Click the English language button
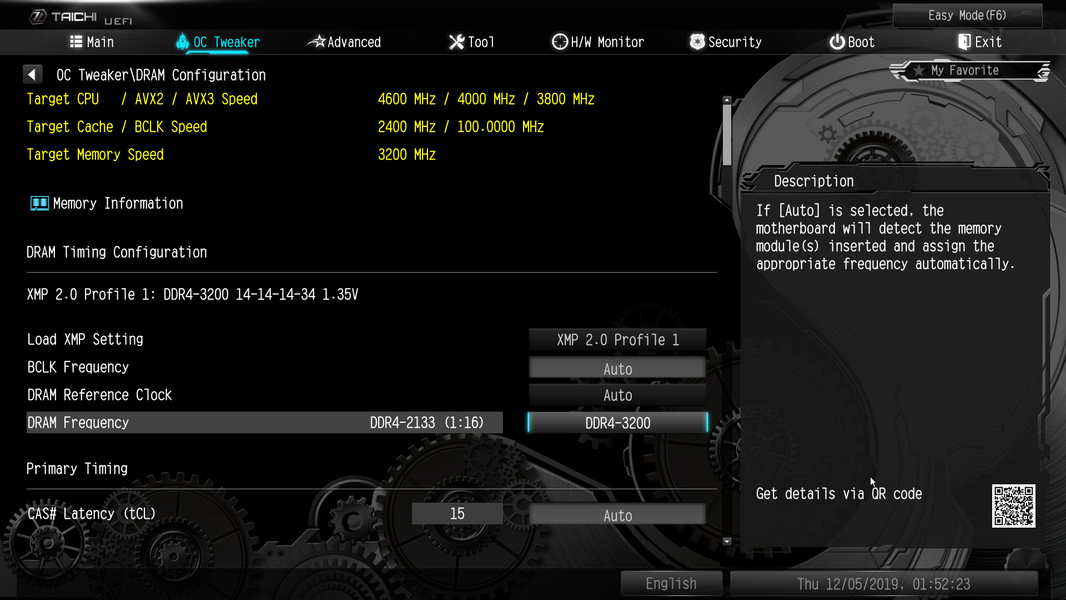Image resolution: width=1066 pixels, height=600 pixels. click(x=671, y=584)
